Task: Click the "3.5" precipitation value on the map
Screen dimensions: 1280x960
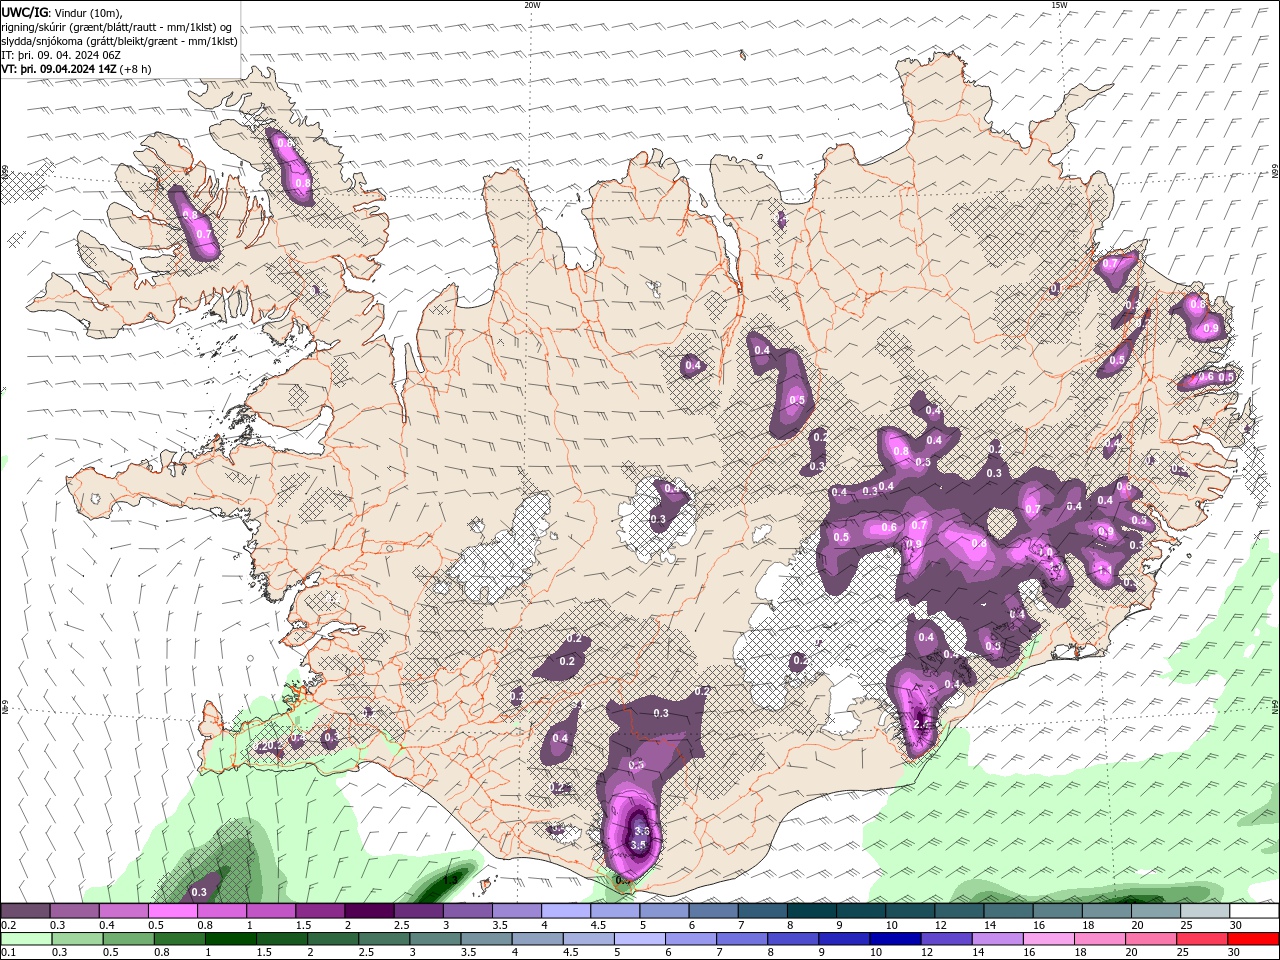Action: click(638, 845)
